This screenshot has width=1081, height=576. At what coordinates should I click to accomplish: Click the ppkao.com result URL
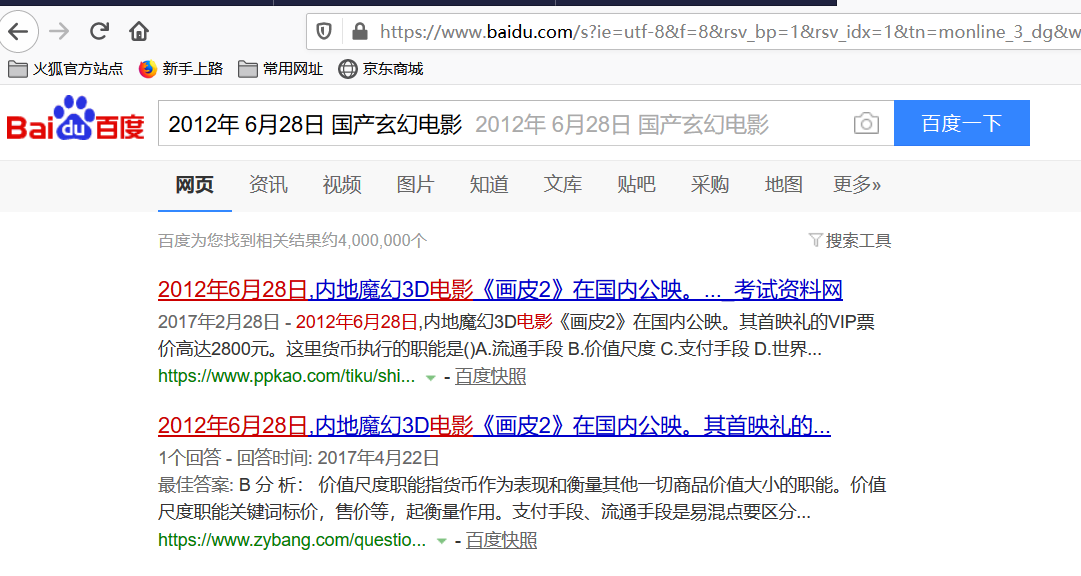pos(287,377)
